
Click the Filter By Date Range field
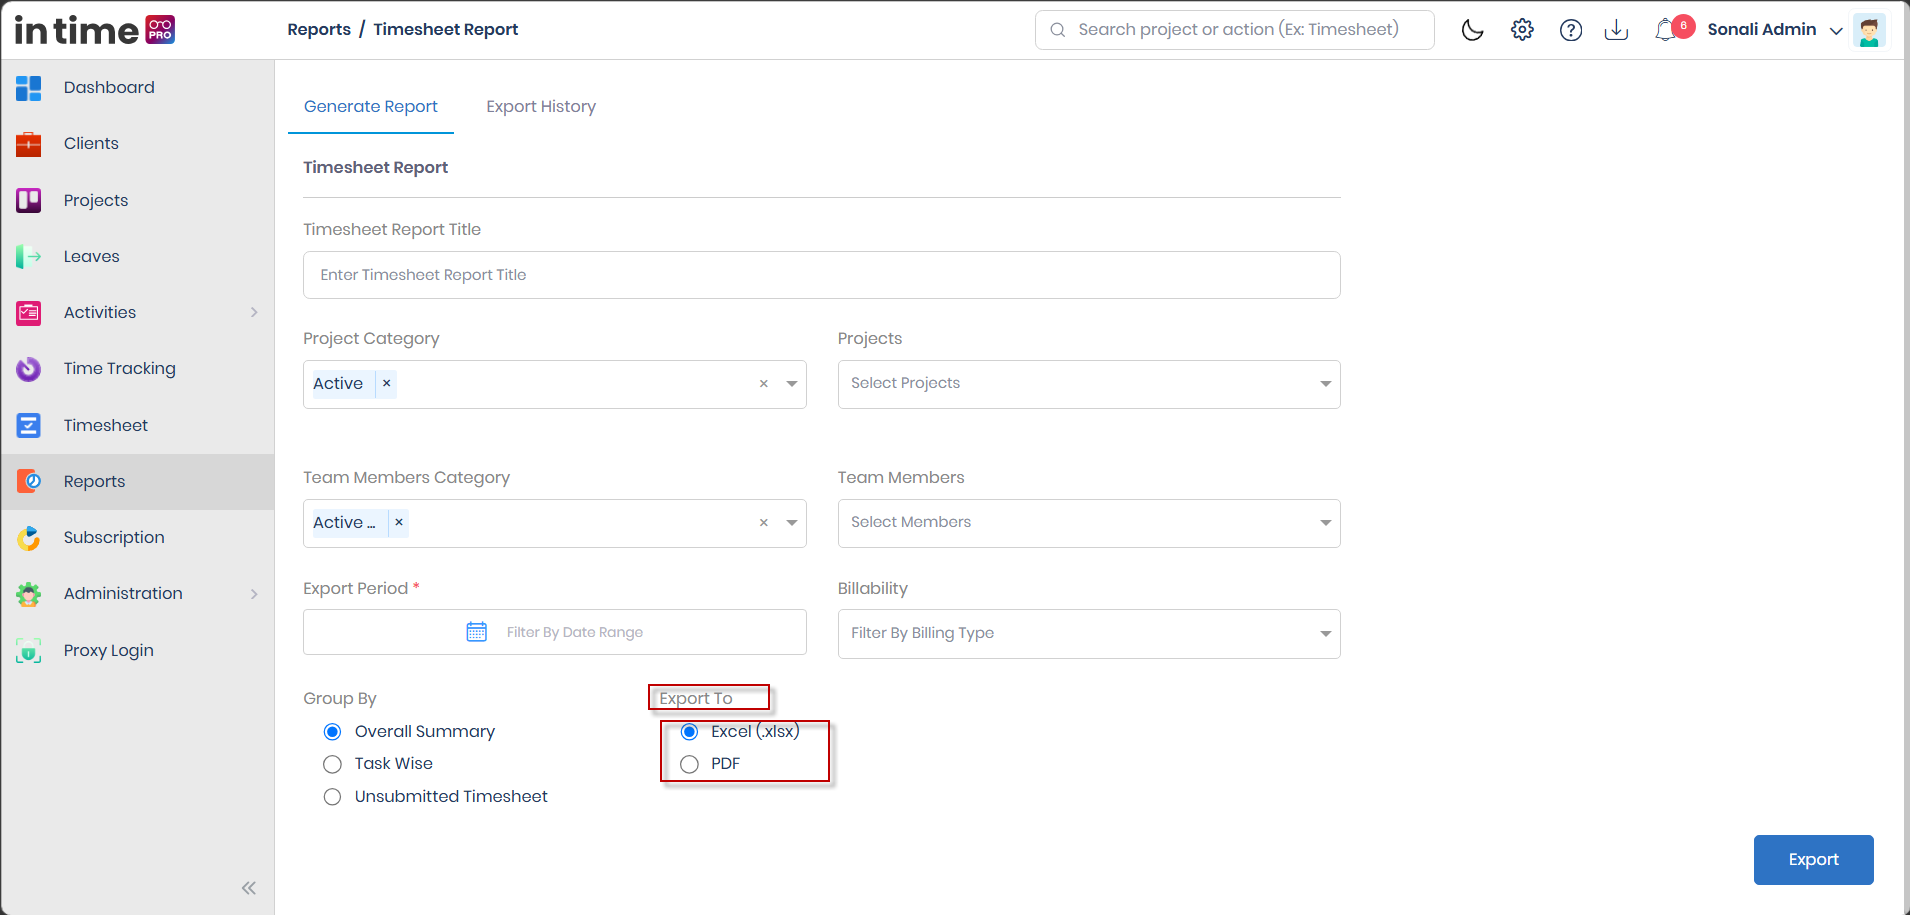coord(555,632)
